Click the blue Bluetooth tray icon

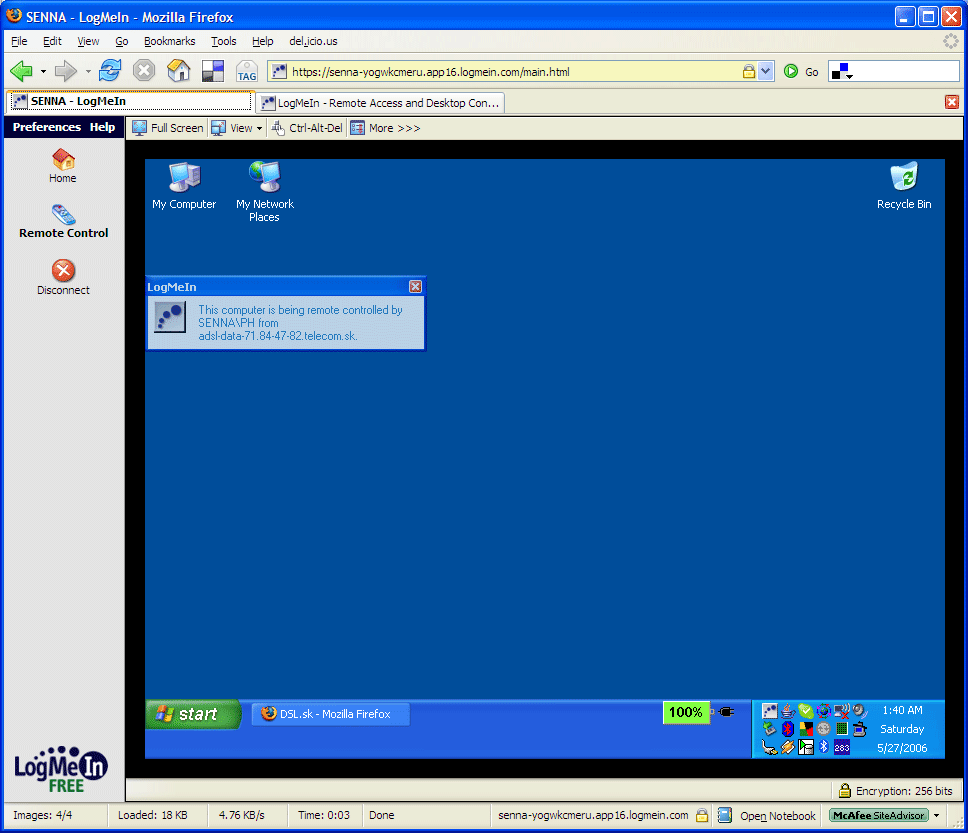point(824,747)
